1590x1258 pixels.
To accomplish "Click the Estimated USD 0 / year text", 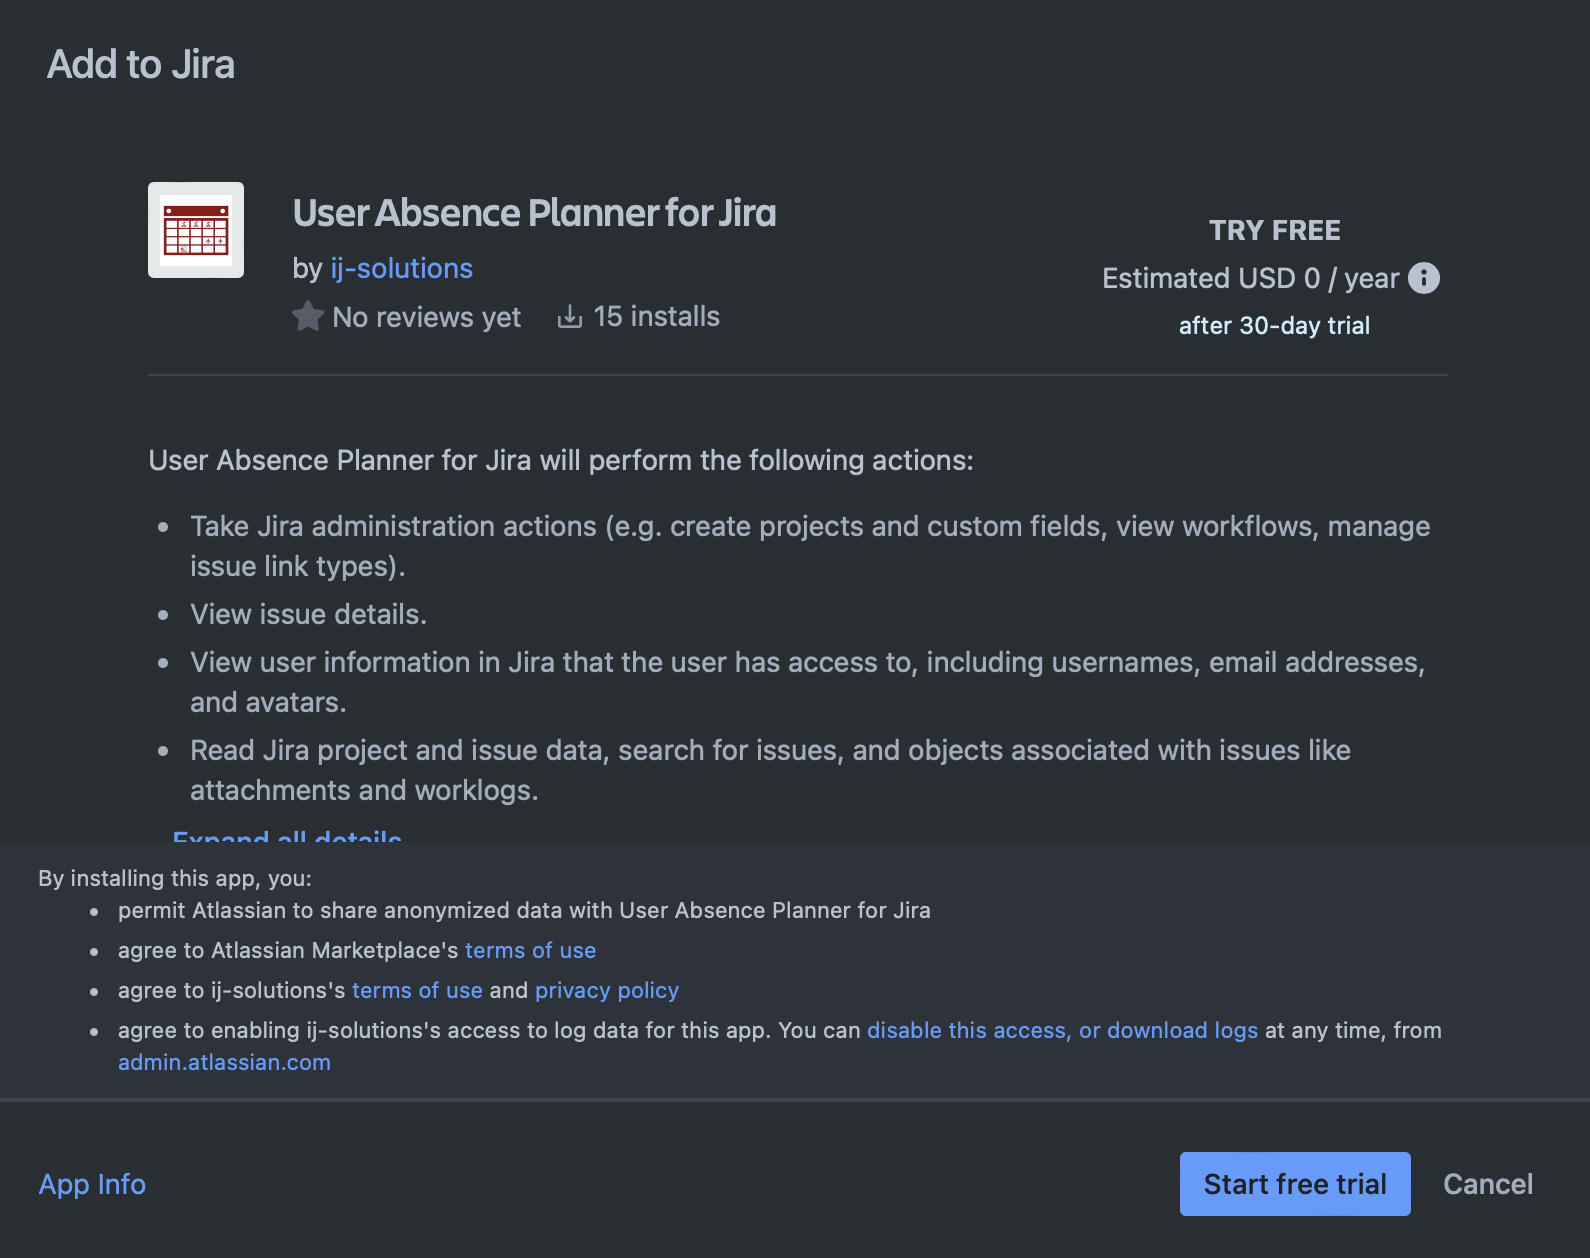I will click(1250, 278).
